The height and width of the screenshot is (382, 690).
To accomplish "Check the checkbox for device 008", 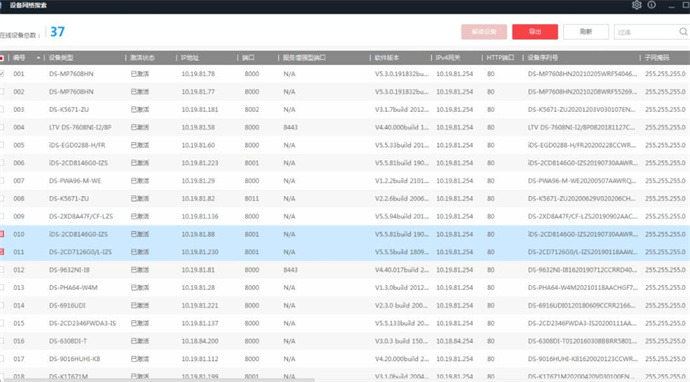I will pos(2,198).
